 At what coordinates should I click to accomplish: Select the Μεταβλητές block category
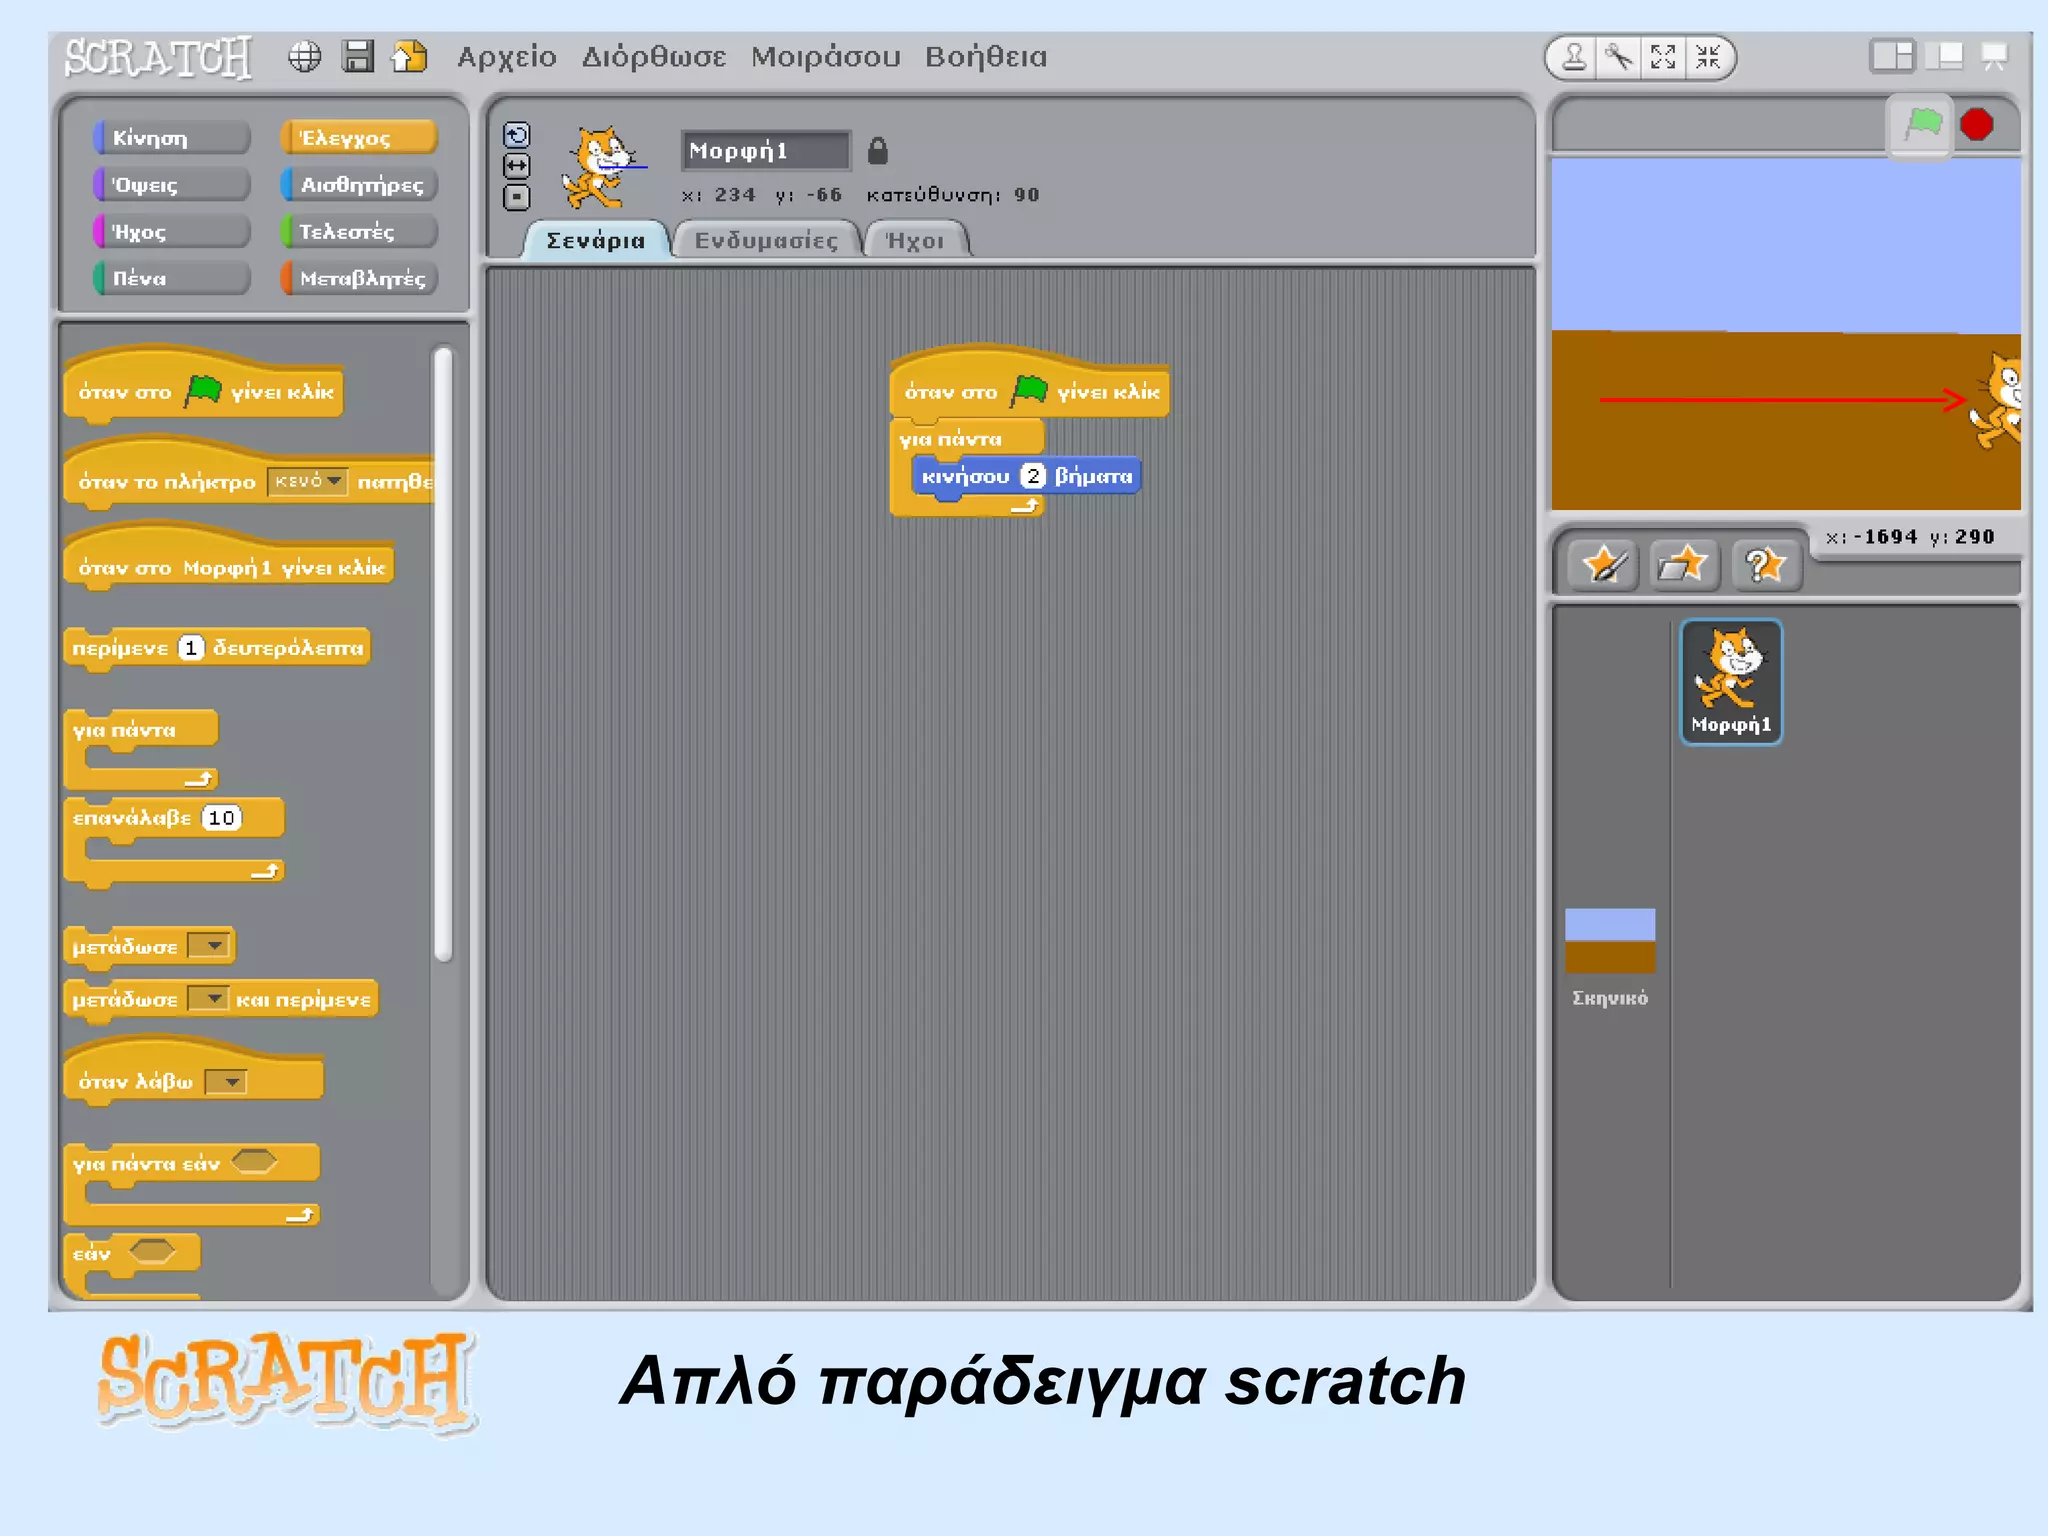coord(359,278)
